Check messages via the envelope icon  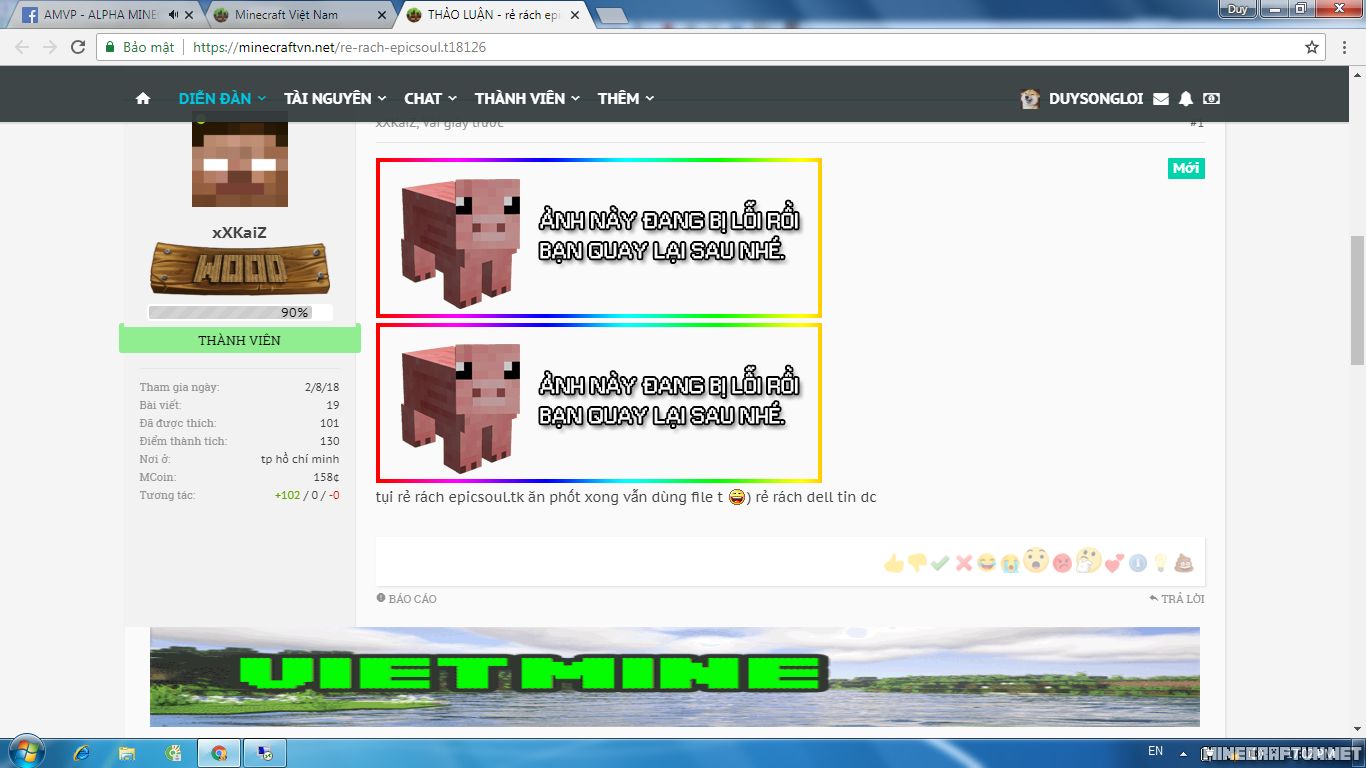tap(1160, 98)
